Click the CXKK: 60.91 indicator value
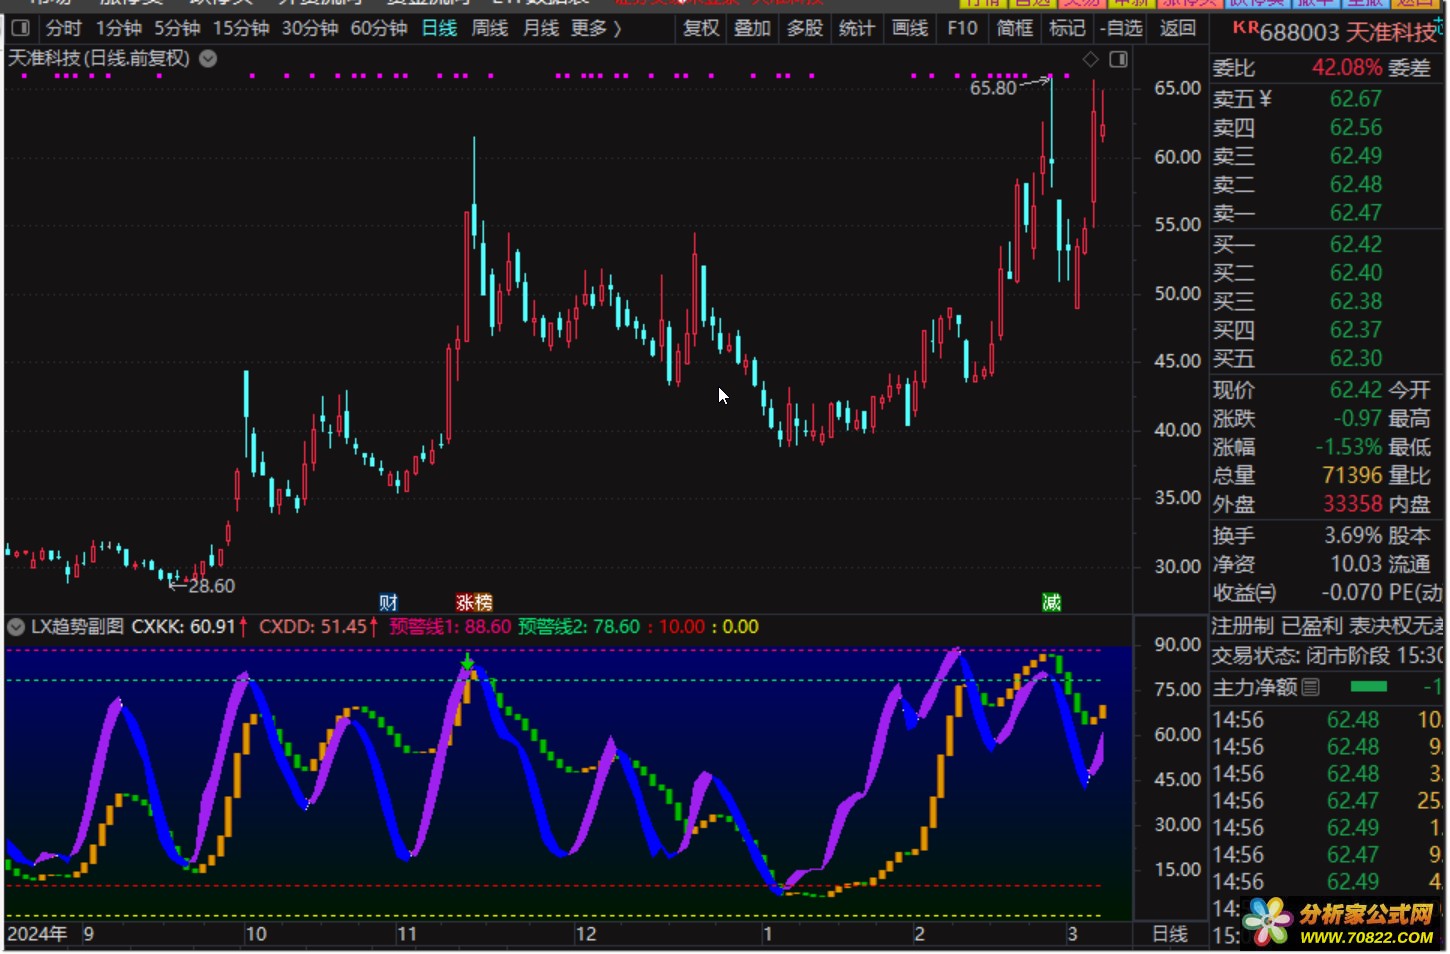Image resolution: width=1450 pixels, height=954 pixels. [184, 627]
